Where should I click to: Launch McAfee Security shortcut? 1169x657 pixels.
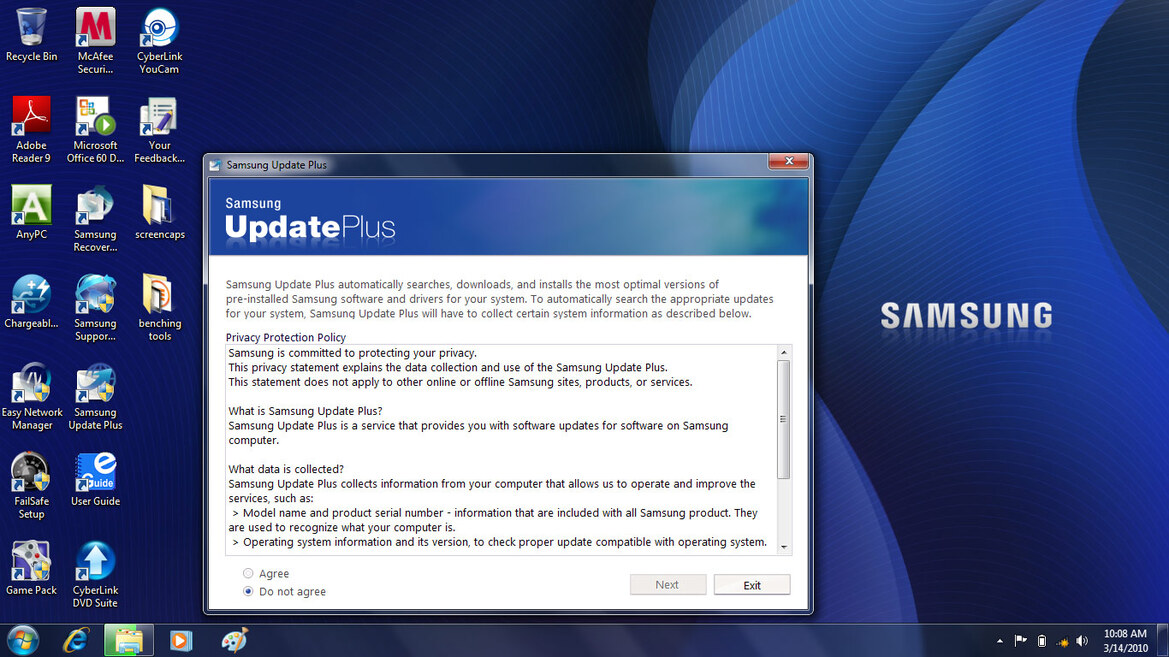(95, 41)
